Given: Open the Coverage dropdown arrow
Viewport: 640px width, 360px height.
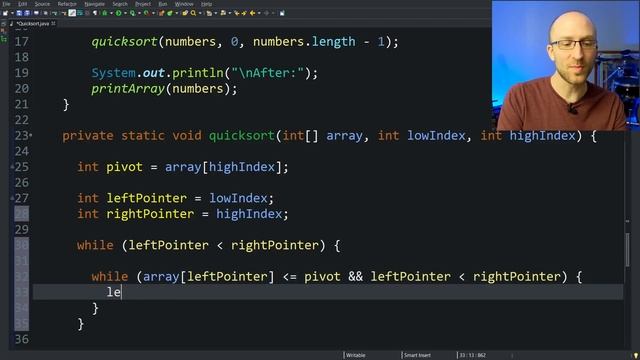Looking at the screenshot, I should 140,13.
